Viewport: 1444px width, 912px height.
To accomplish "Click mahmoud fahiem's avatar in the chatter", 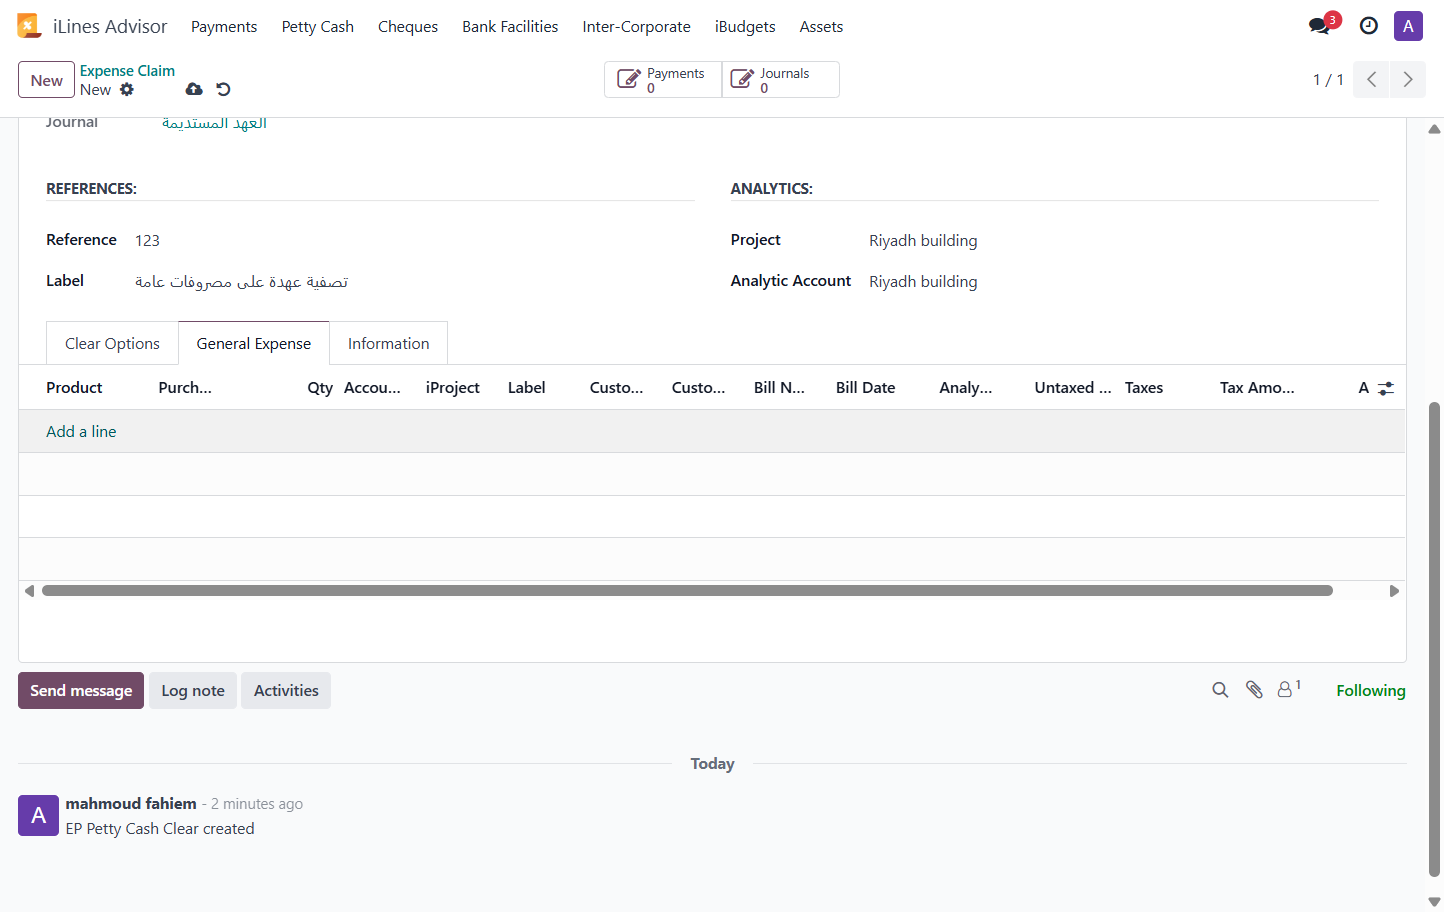I will 38,815.
